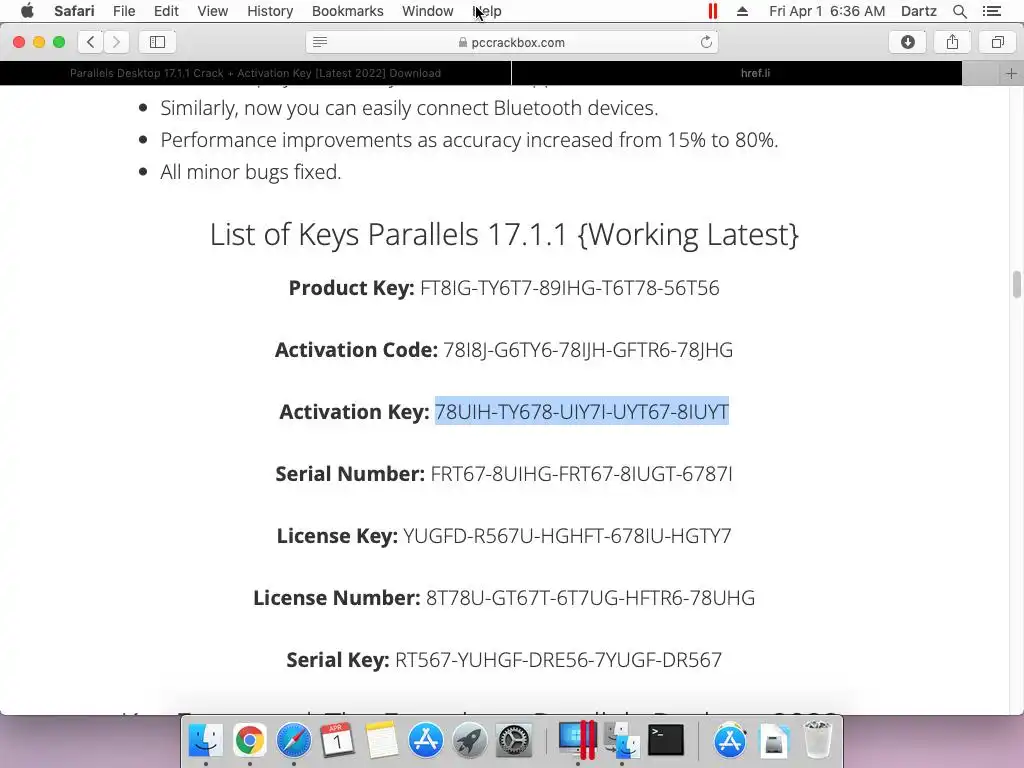Image resolution: width=1024 pixels, height=768 pixels.
Task: Click the pccrackbox.com address field
Action: click(x=512, y=42)
